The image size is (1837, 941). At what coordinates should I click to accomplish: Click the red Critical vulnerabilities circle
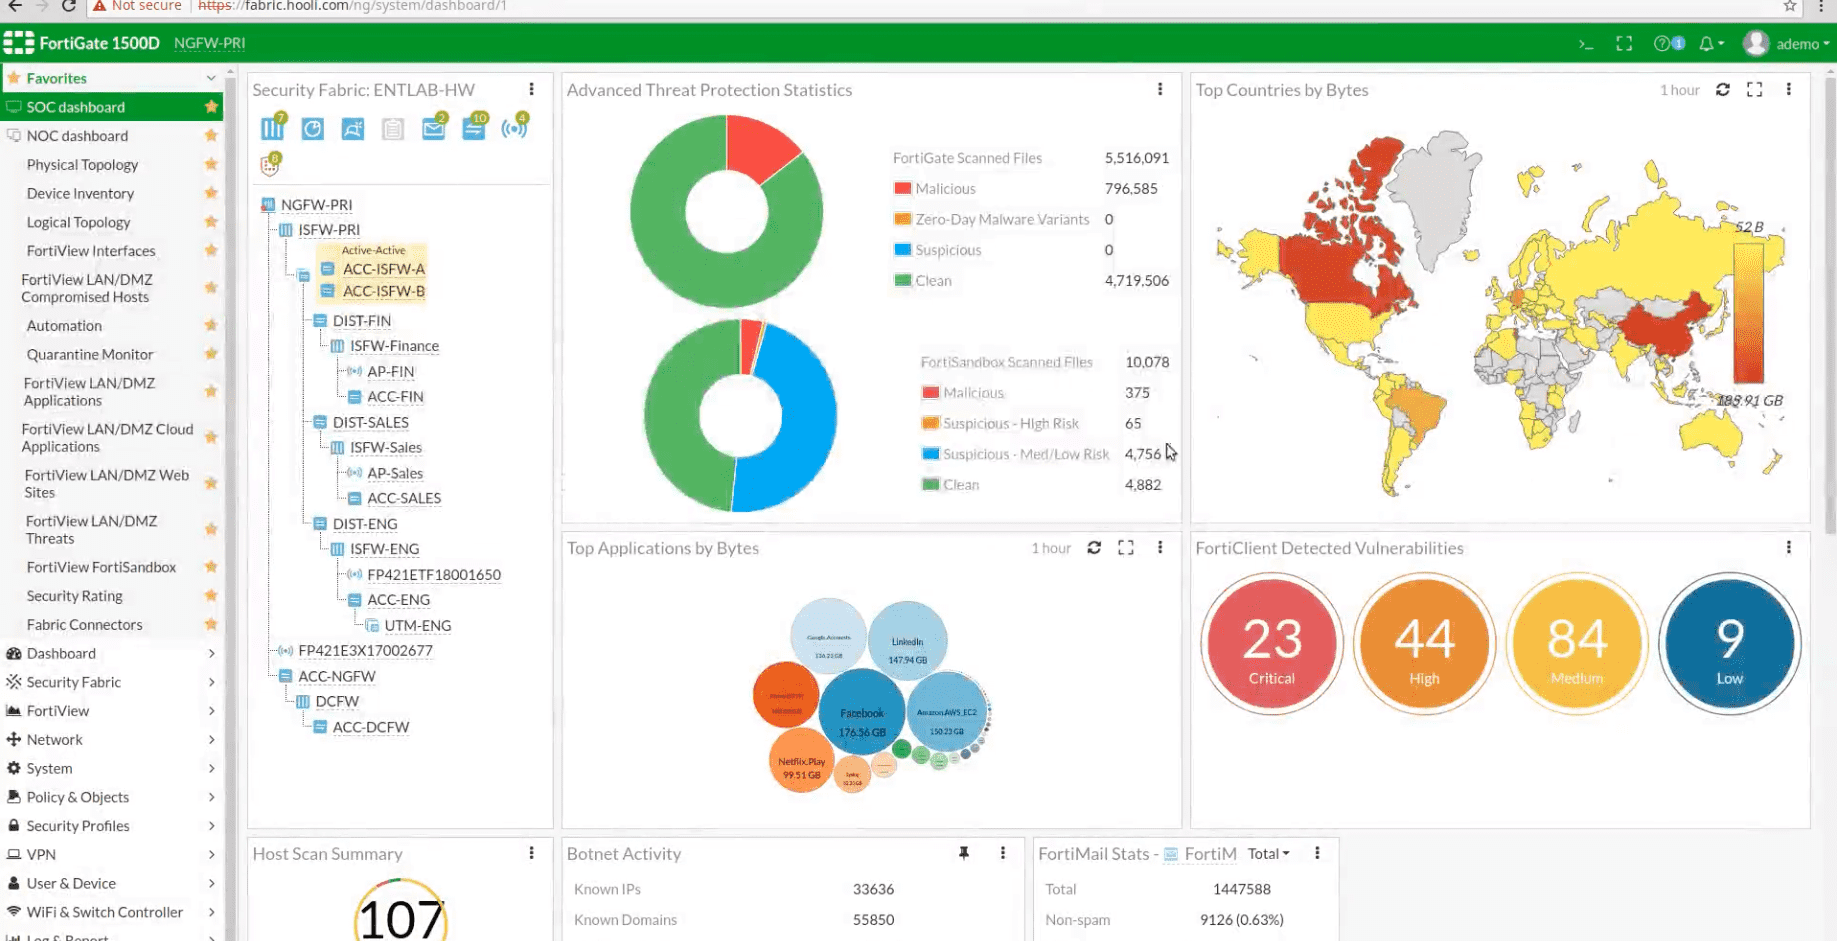click(1271, 644)
